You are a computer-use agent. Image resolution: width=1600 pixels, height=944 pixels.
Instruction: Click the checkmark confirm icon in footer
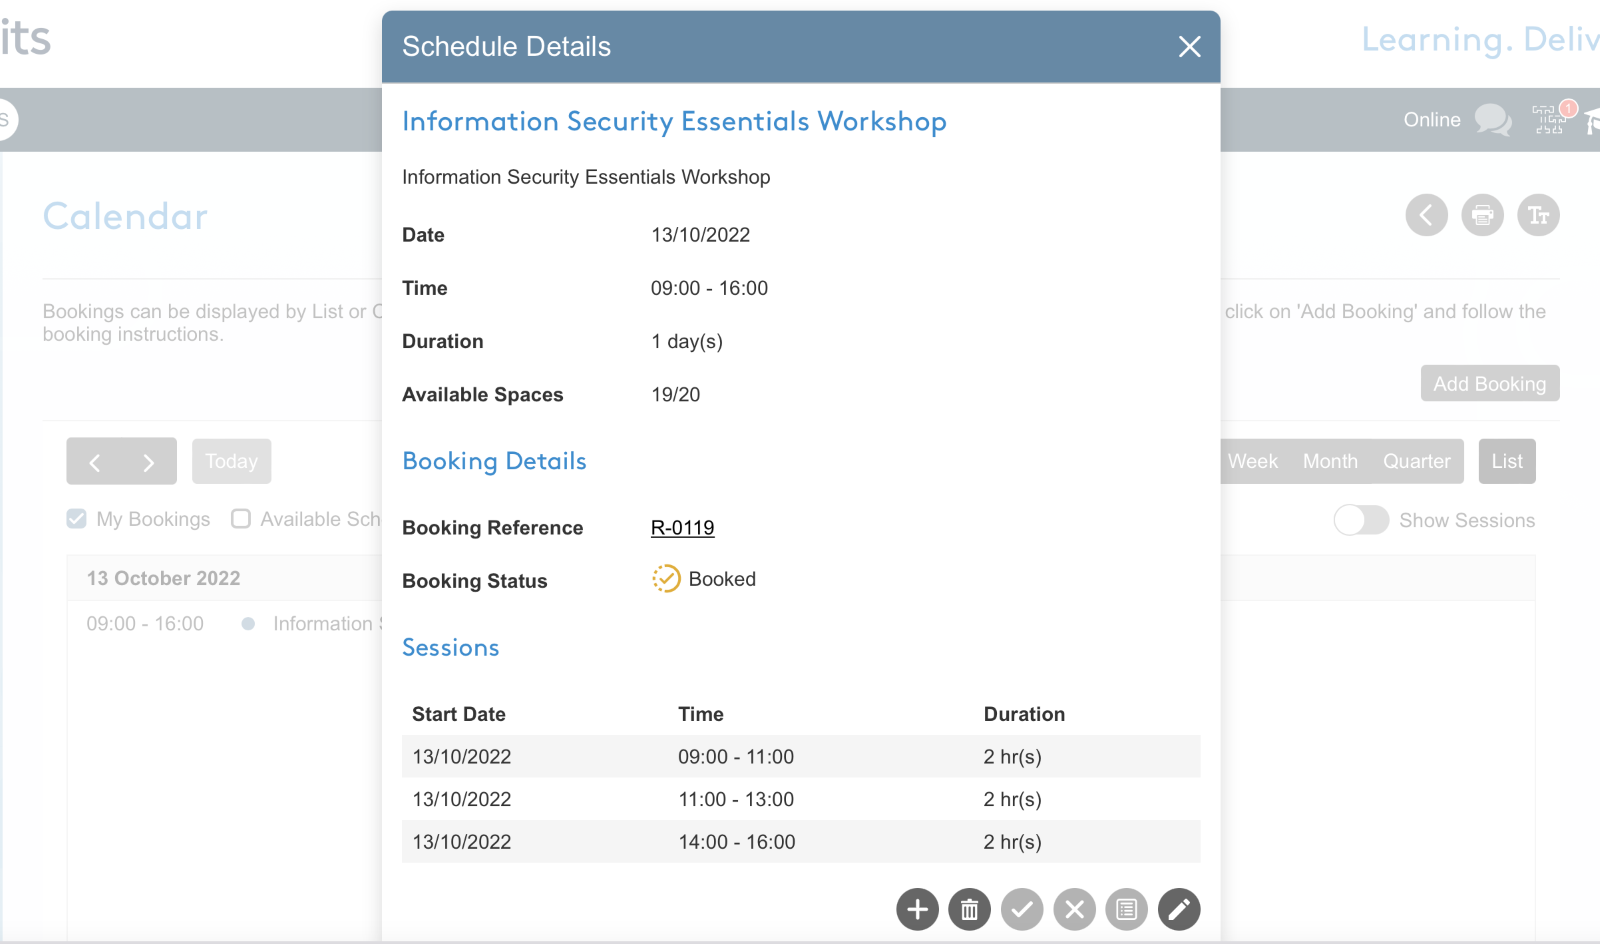tap(1022, 909)
